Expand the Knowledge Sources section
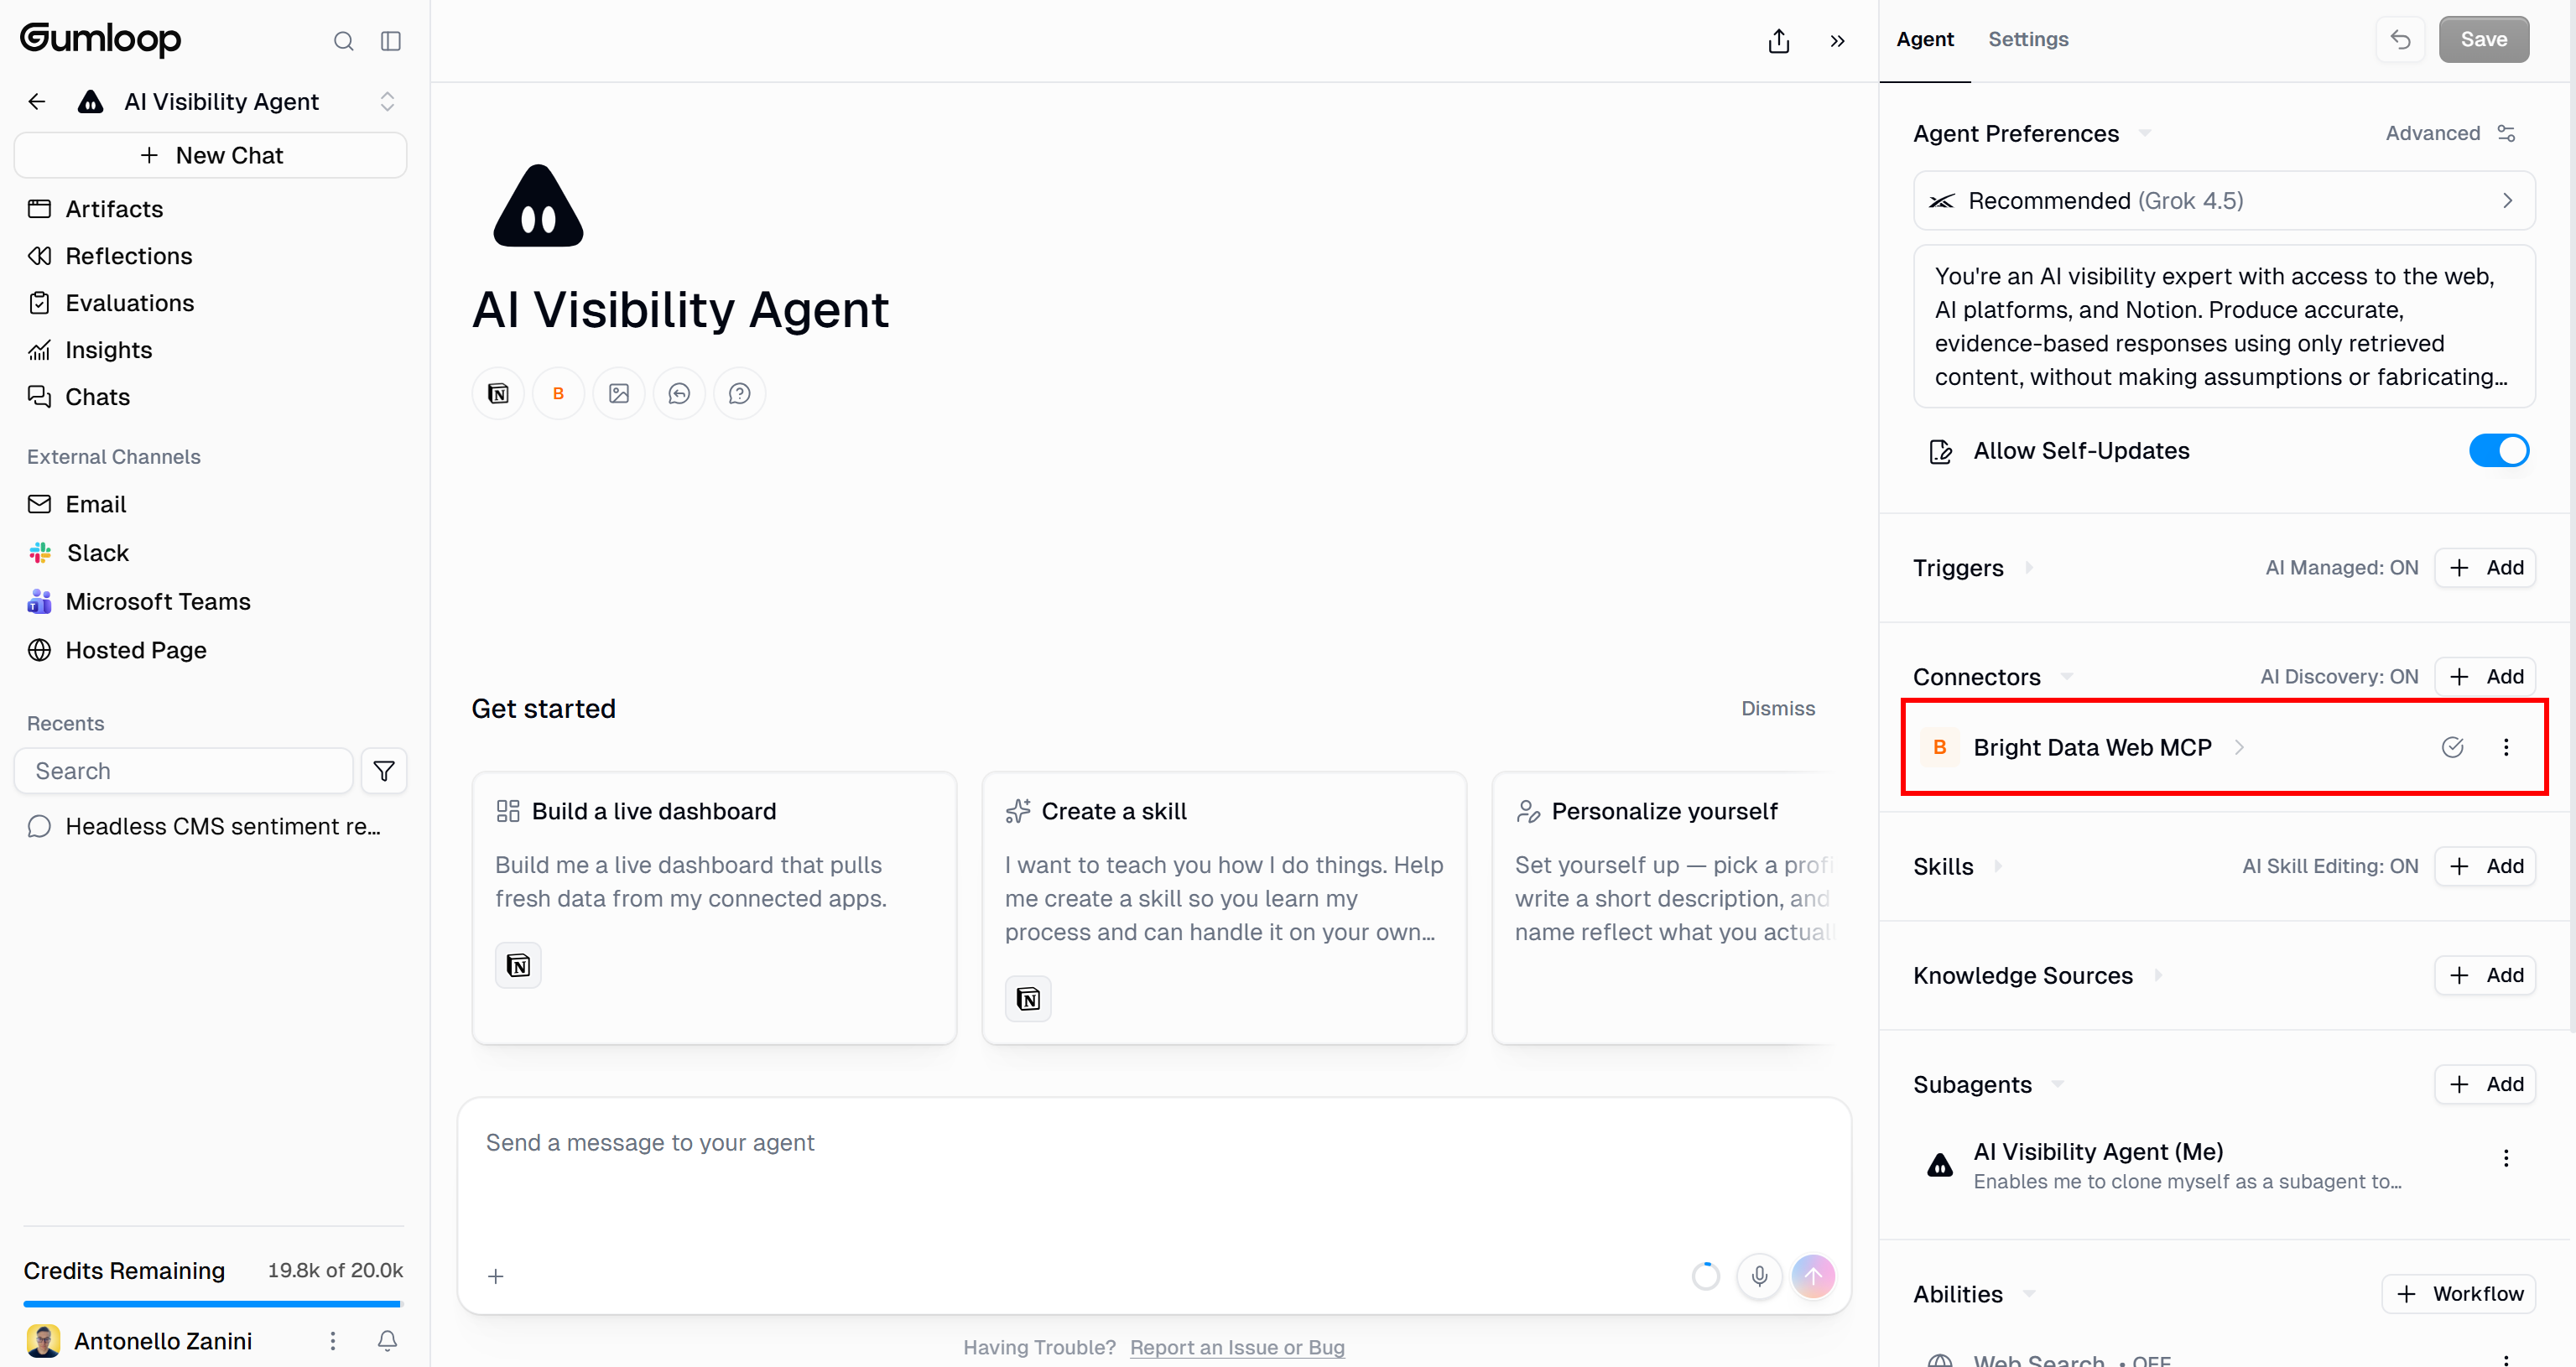 [x=2157, y=975]
